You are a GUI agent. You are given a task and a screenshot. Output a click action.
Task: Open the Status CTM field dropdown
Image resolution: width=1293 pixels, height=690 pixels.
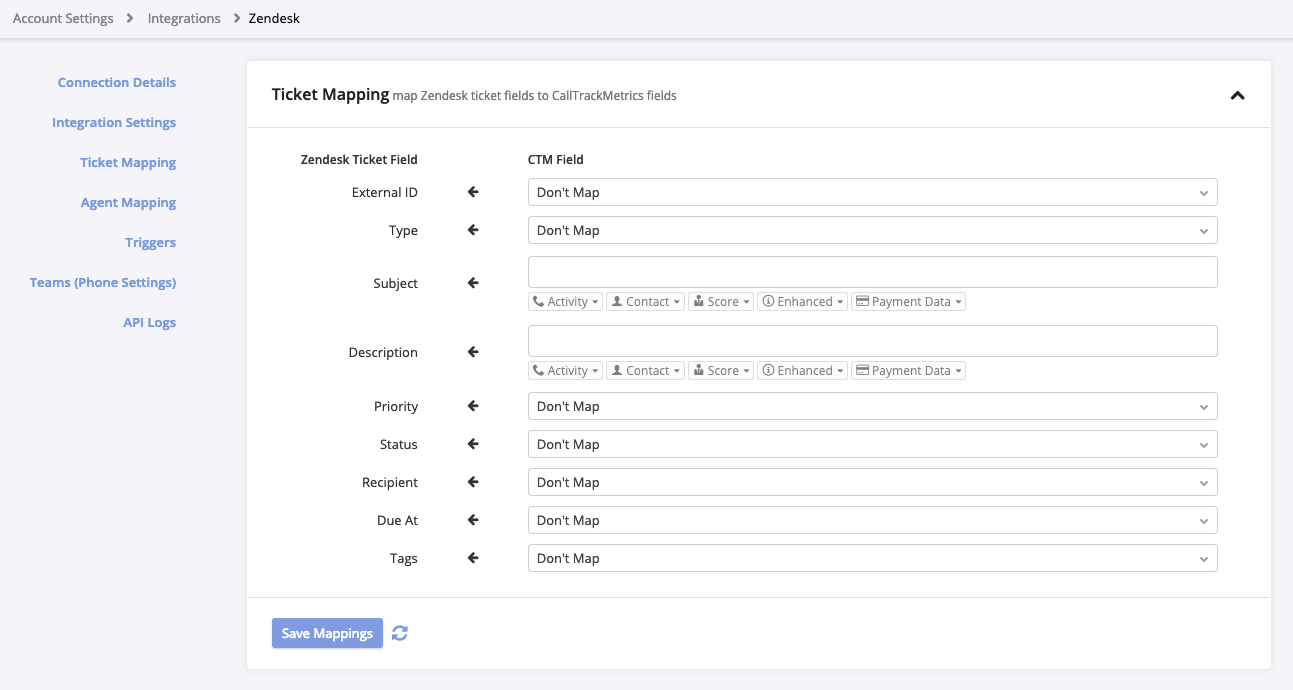coord(872,444)
